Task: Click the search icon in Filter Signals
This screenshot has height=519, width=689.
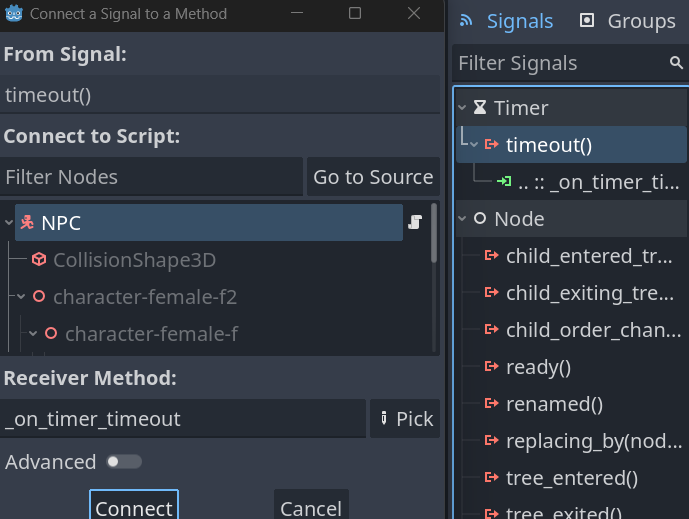Action: point(676,63)
